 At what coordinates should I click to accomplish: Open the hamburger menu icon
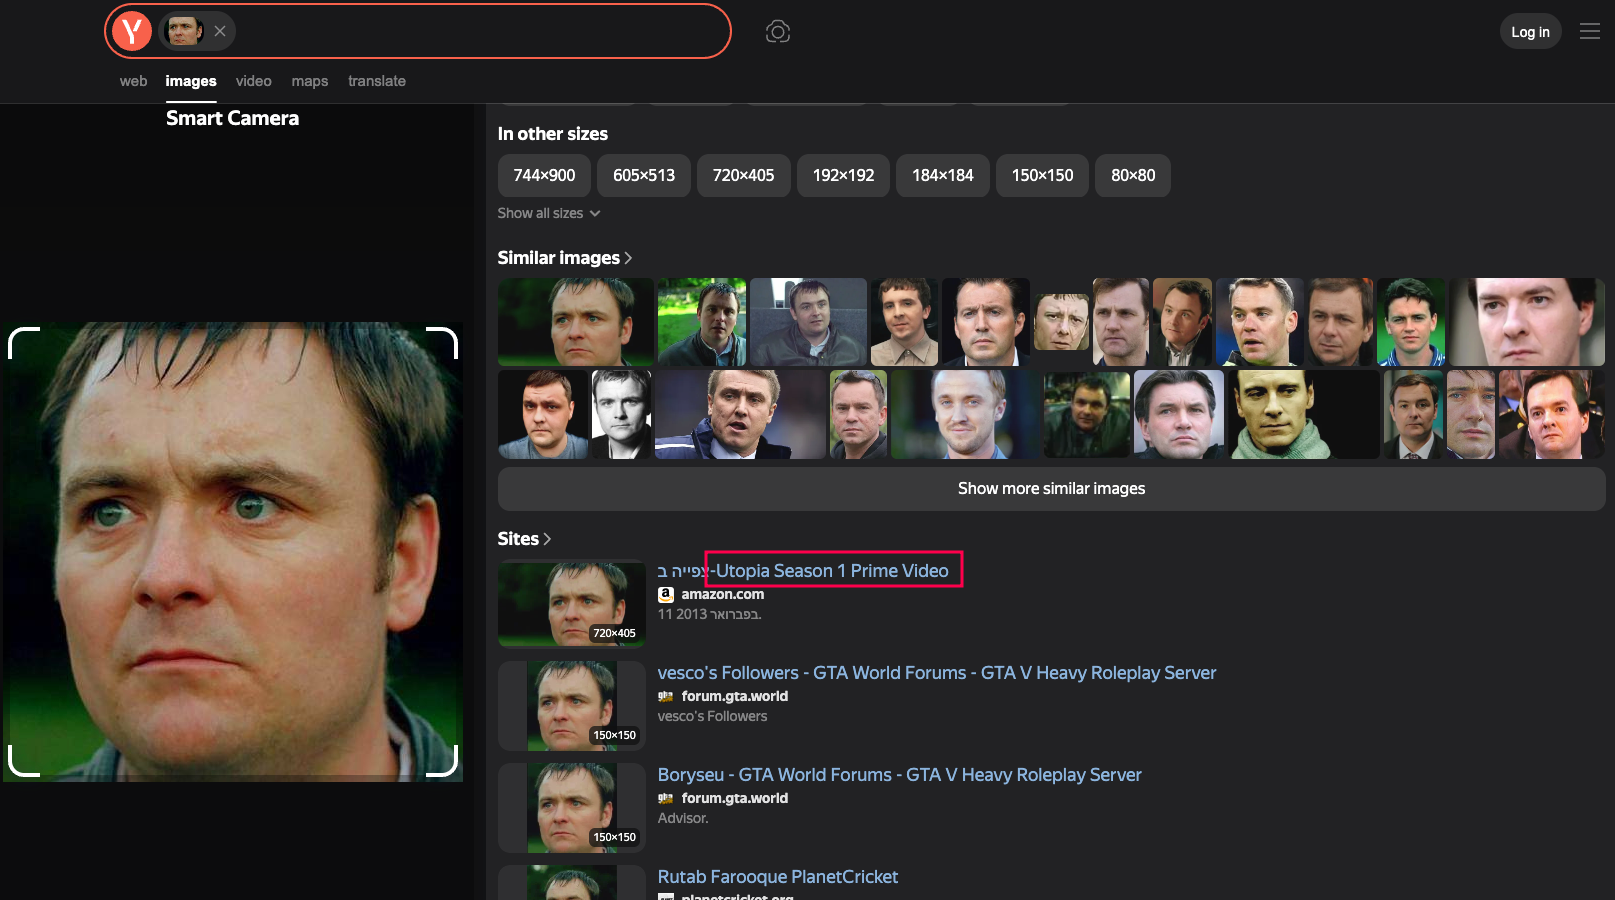(x=1589, y=32)
